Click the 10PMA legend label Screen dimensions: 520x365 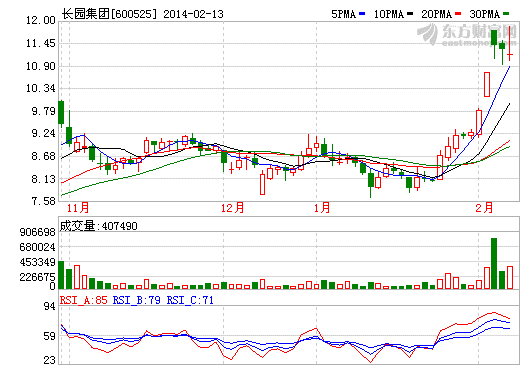389,14
